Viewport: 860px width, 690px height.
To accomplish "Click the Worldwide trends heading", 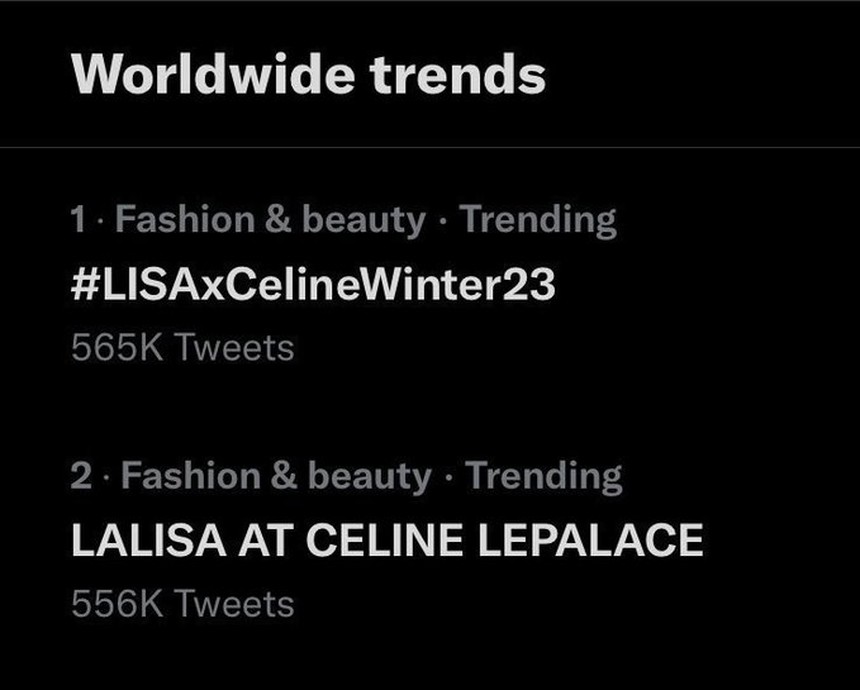I will tap(309, 73).
